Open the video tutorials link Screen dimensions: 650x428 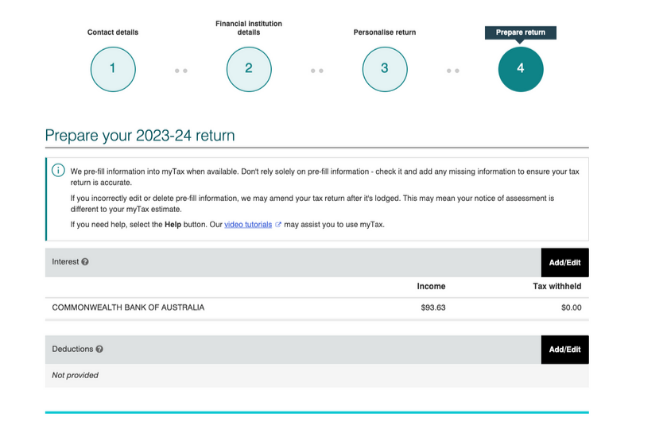(x=247, y=225)
